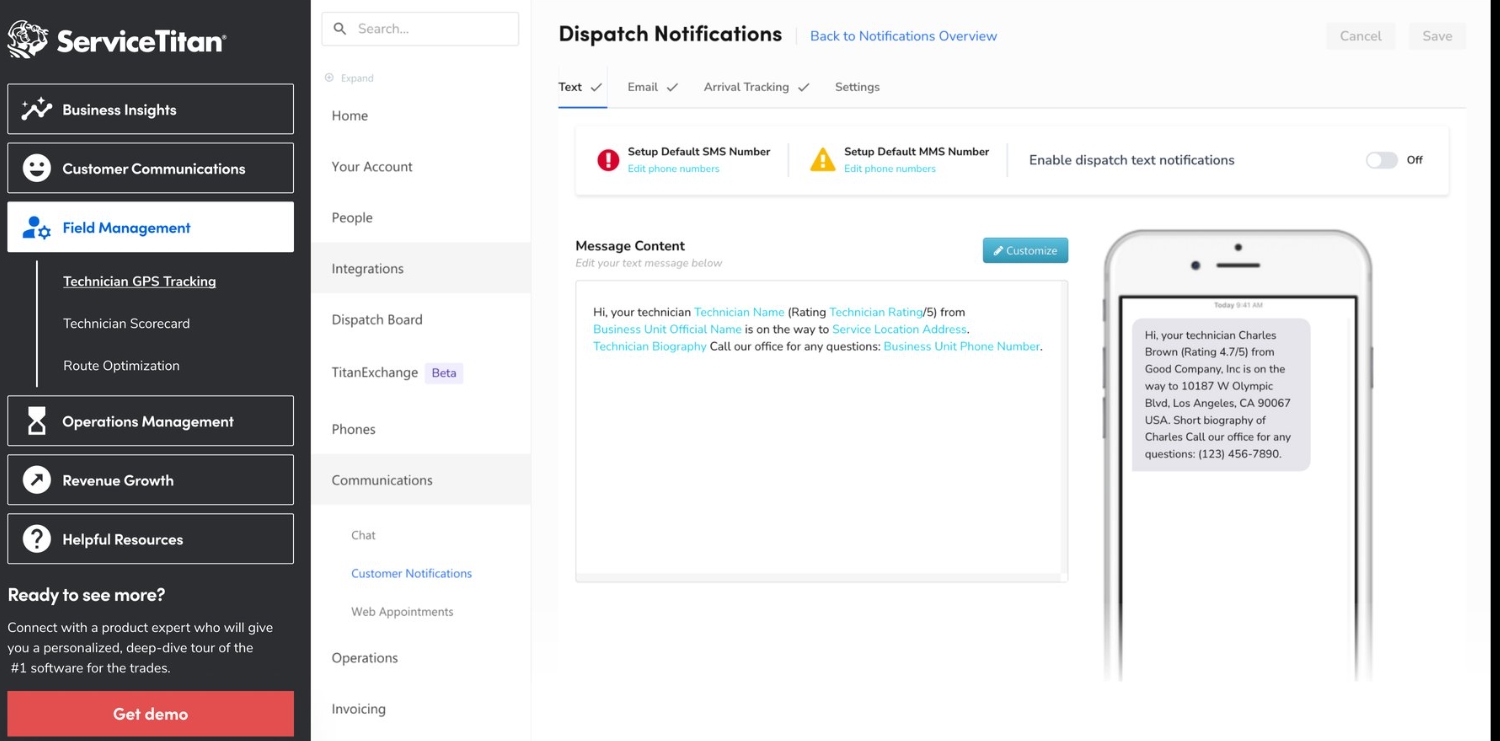Open Integrations settings
This screenshot has height=741, width=1500.
click(421, 268)
